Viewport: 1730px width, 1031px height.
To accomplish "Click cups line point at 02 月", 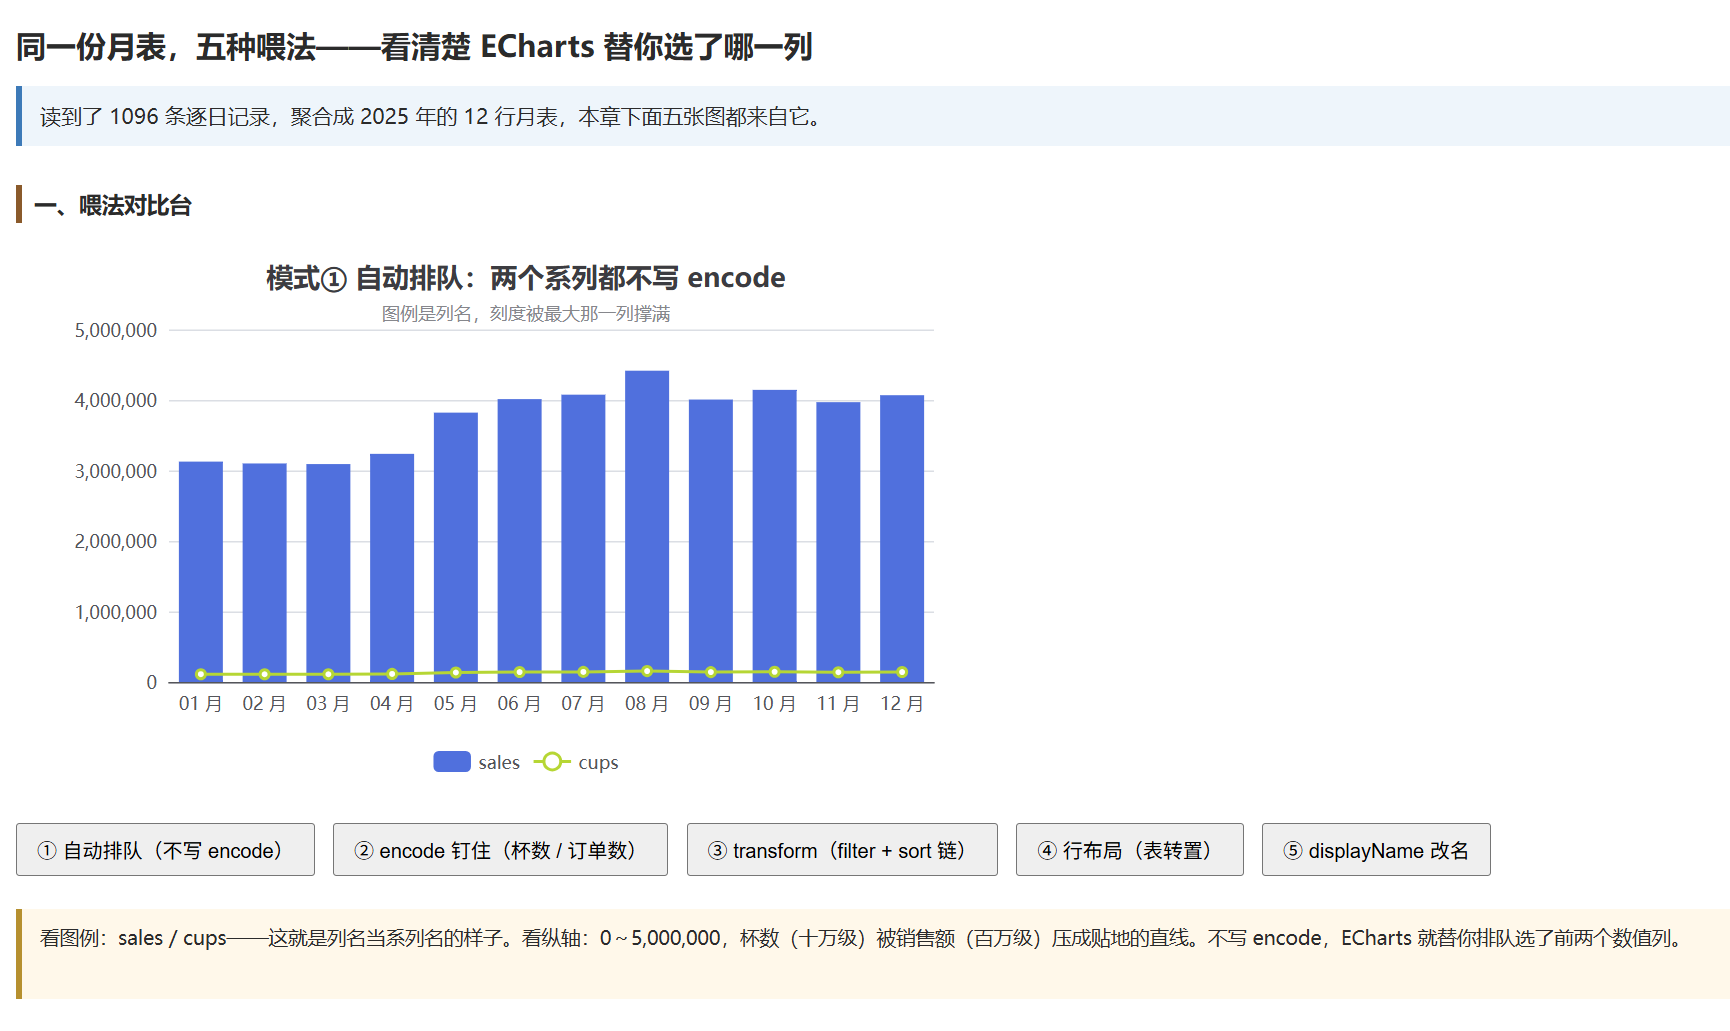I will tap(265, 674).
